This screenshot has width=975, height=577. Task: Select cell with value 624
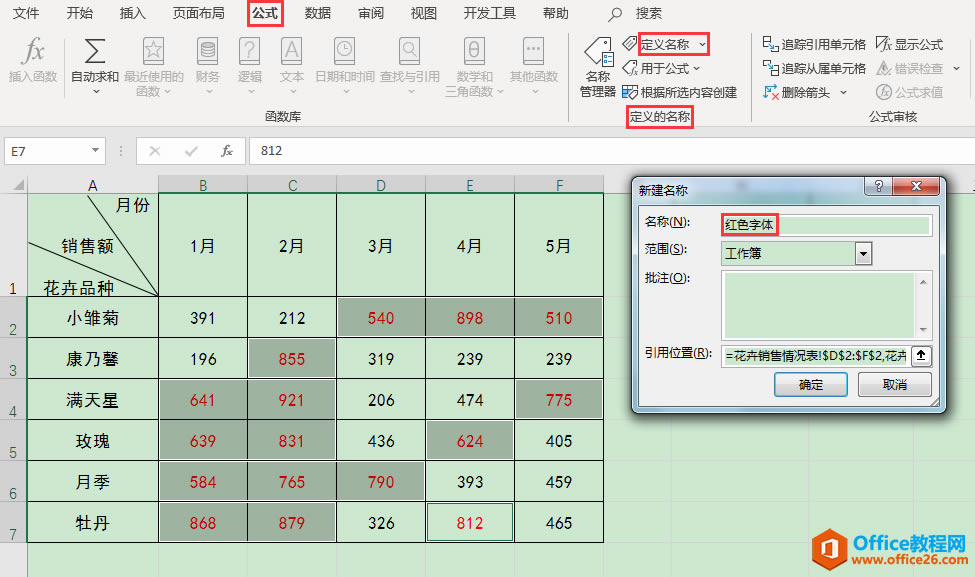point(469,441)
